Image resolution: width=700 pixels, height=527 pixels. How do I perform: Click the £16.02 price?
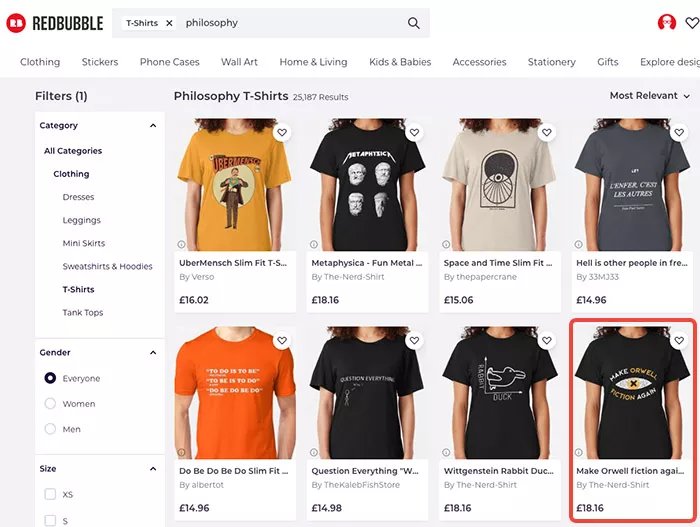click(194, 300)
